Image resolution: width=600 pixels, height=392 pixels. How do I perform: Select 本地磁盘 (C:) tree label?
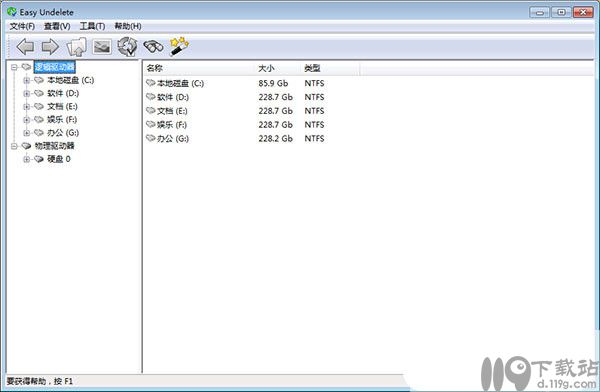(x=70, y=80)
